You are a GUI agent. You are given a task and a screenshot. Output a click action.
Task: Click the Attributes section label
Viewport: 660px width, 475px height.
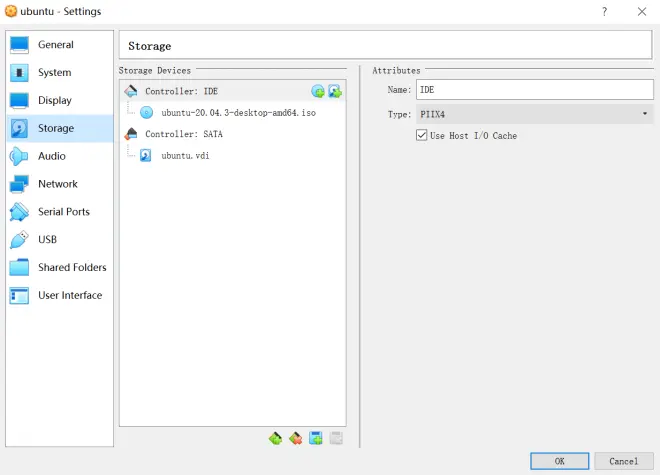pos(396,70)
